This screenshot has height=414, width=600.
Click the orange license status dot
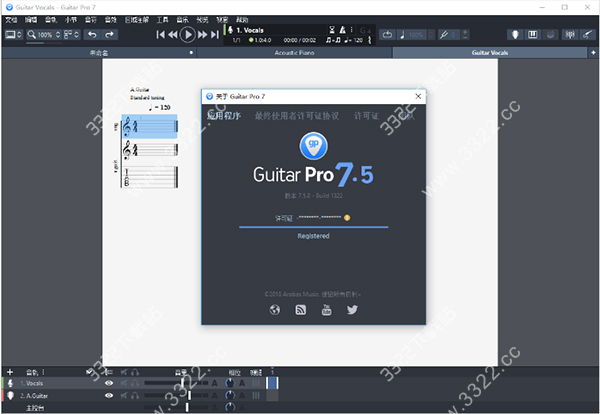[347, 218]
